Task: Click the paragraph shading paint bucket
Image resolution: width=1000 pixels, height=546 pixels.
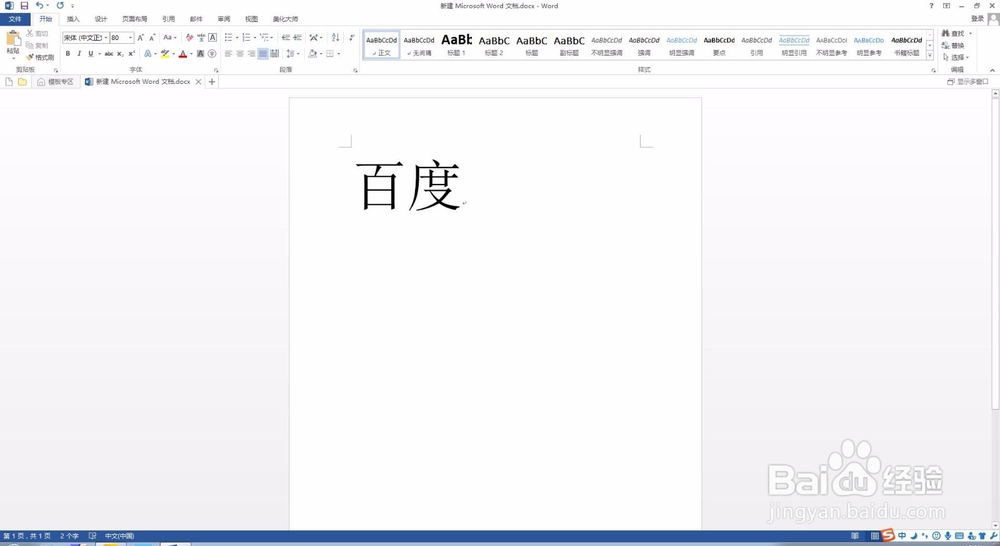Action: [312, 54]
